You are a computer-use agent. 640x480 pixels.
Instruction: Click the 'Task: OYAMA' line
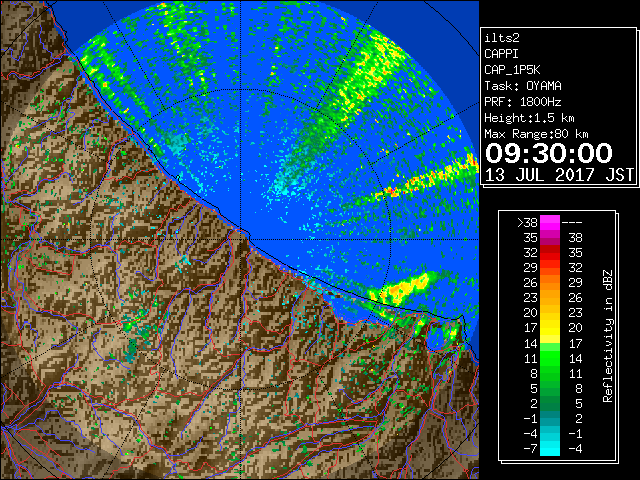523,86
